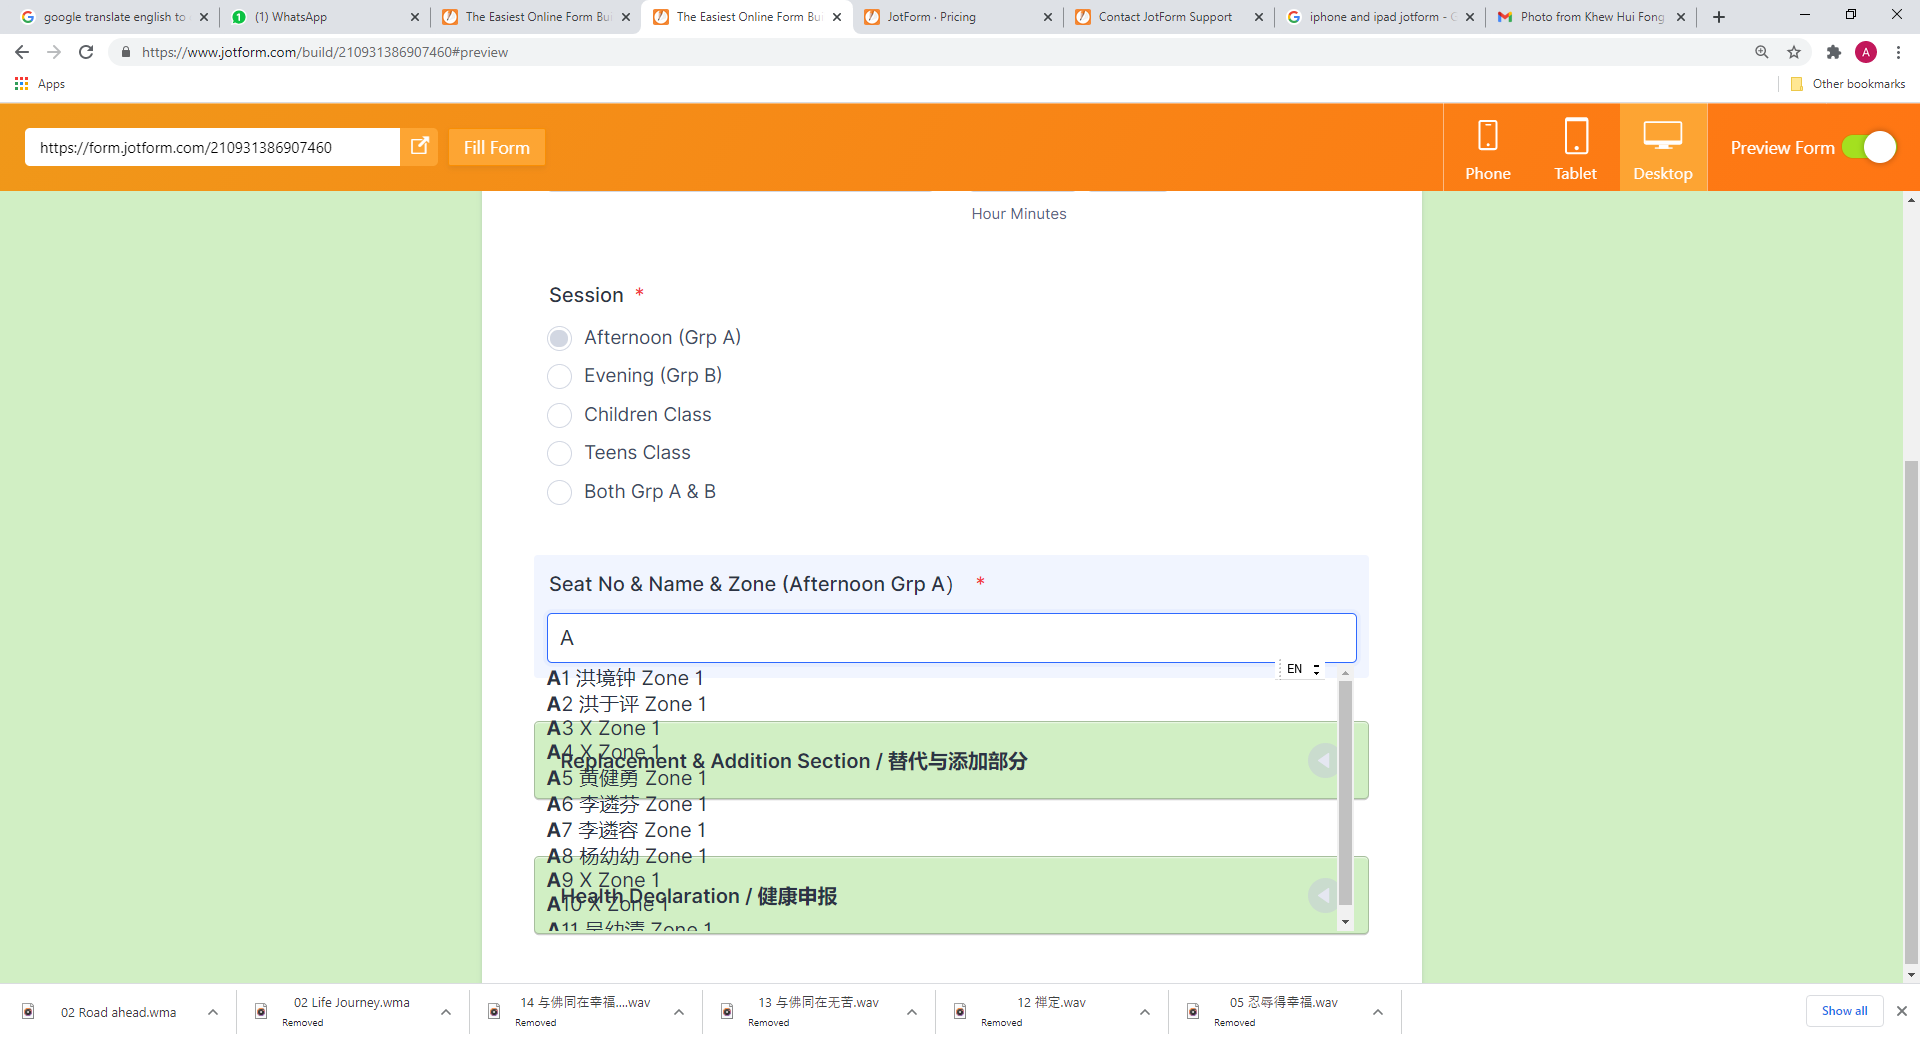Image resolution: width=1920 pixels, height=1040 pixels.
Task: Click the Seat No text input field
Action: tap(951, 638)
